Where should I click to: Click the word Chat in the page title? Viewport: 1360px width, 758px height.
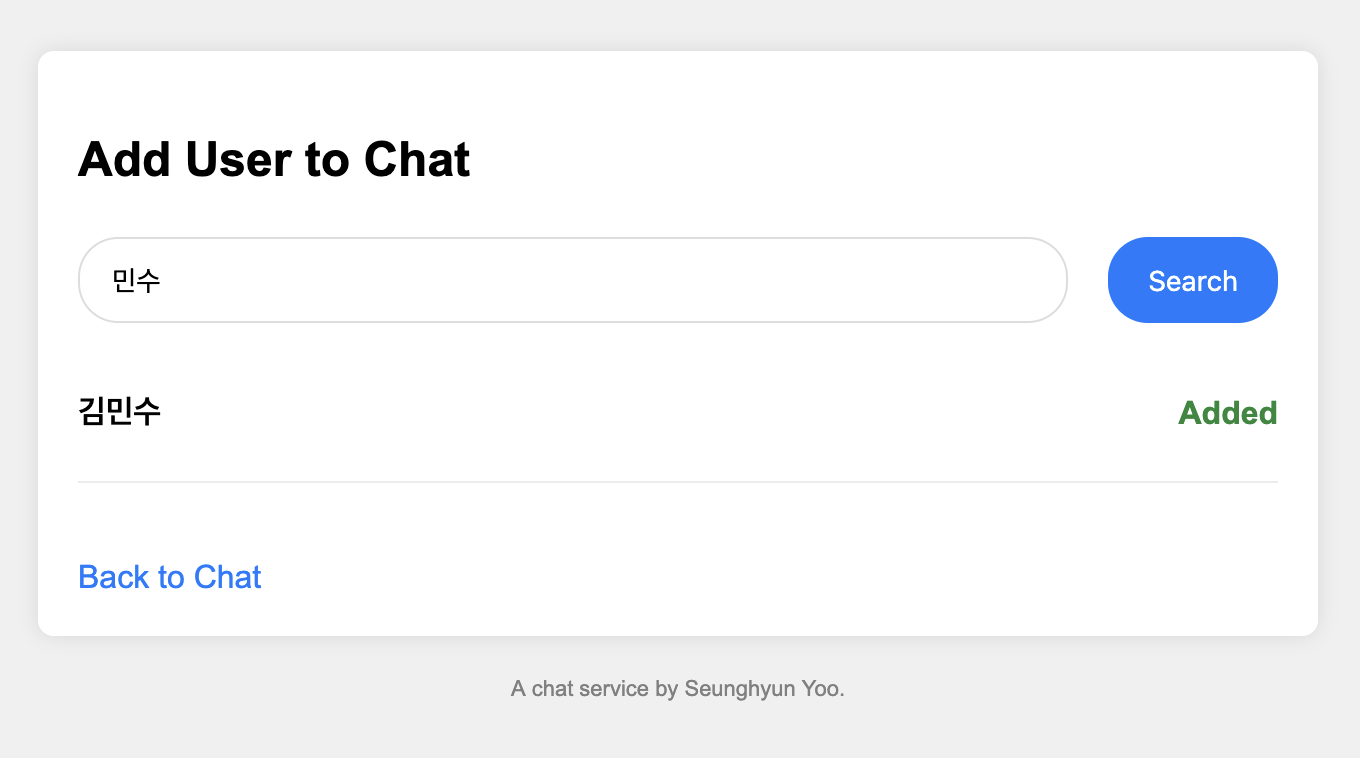point(417,159)
